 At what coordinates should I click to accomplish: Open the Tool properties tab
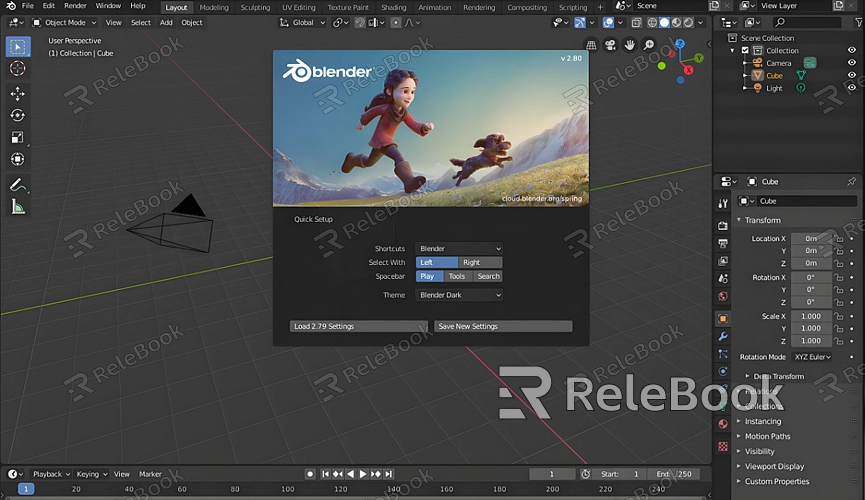(723, 204)
